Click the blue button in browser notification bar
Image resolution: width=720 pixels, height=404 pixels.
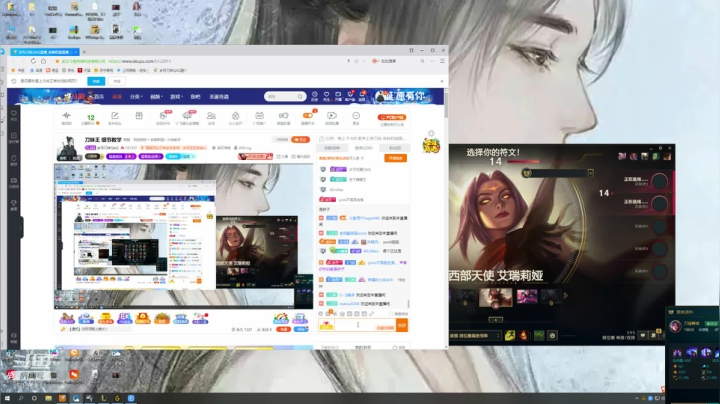tap(96, 81)
